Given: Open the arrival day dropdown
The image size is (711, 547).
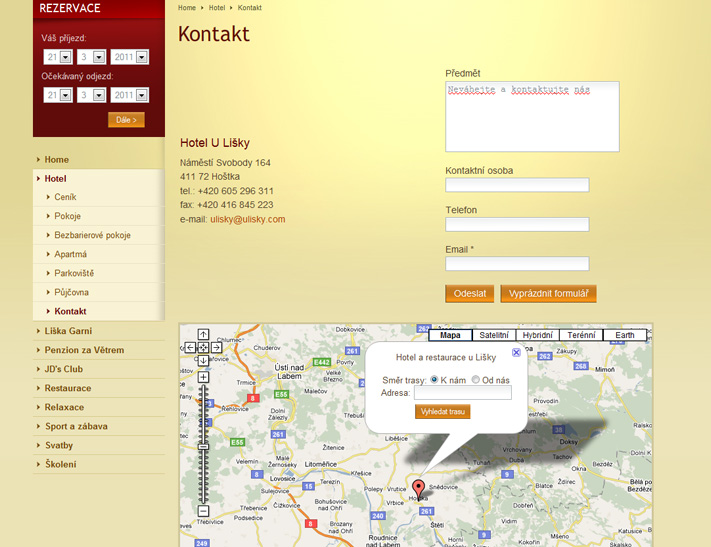Looking at the screenshot, I should 58,57.
